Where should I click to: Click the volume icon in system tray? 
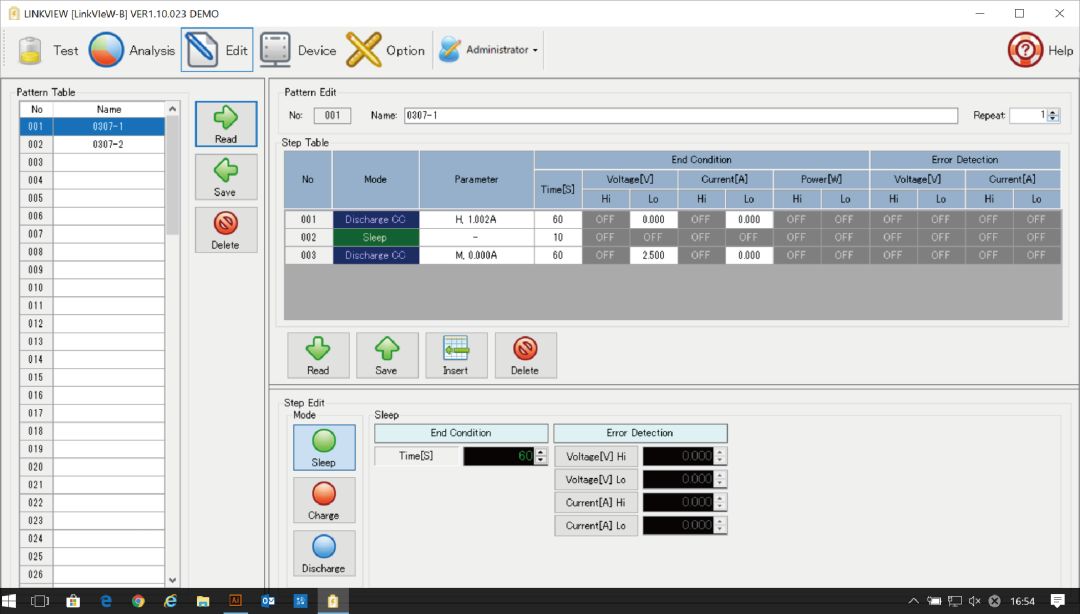tap(975, 602)
